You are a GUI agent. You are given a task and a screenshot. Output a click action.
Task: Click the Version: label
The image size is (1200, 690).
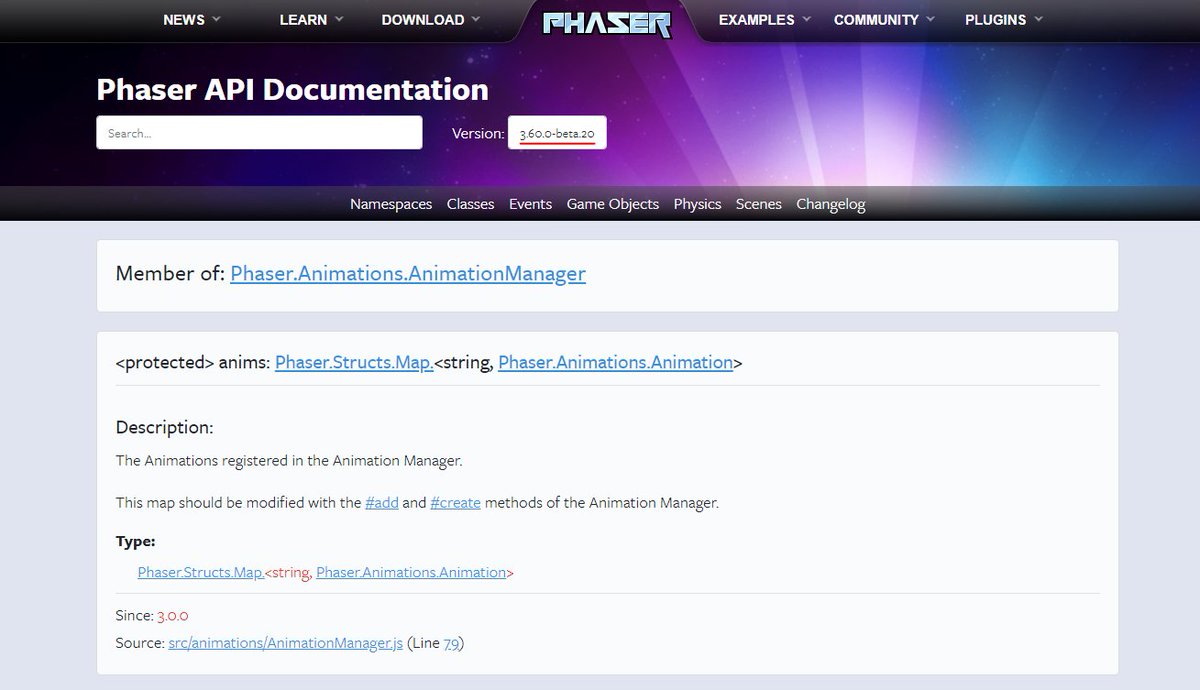[x=478, y=133]
